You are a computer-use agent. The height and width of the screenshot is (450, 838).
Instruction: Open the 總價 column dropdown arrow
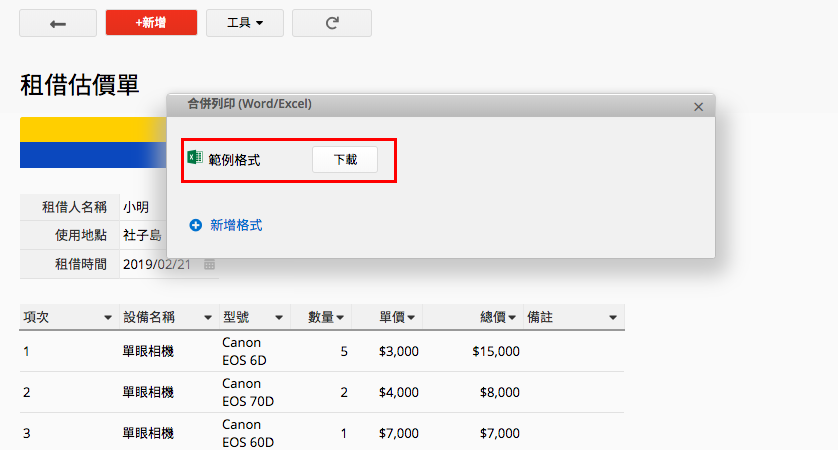tap(512, 317)
